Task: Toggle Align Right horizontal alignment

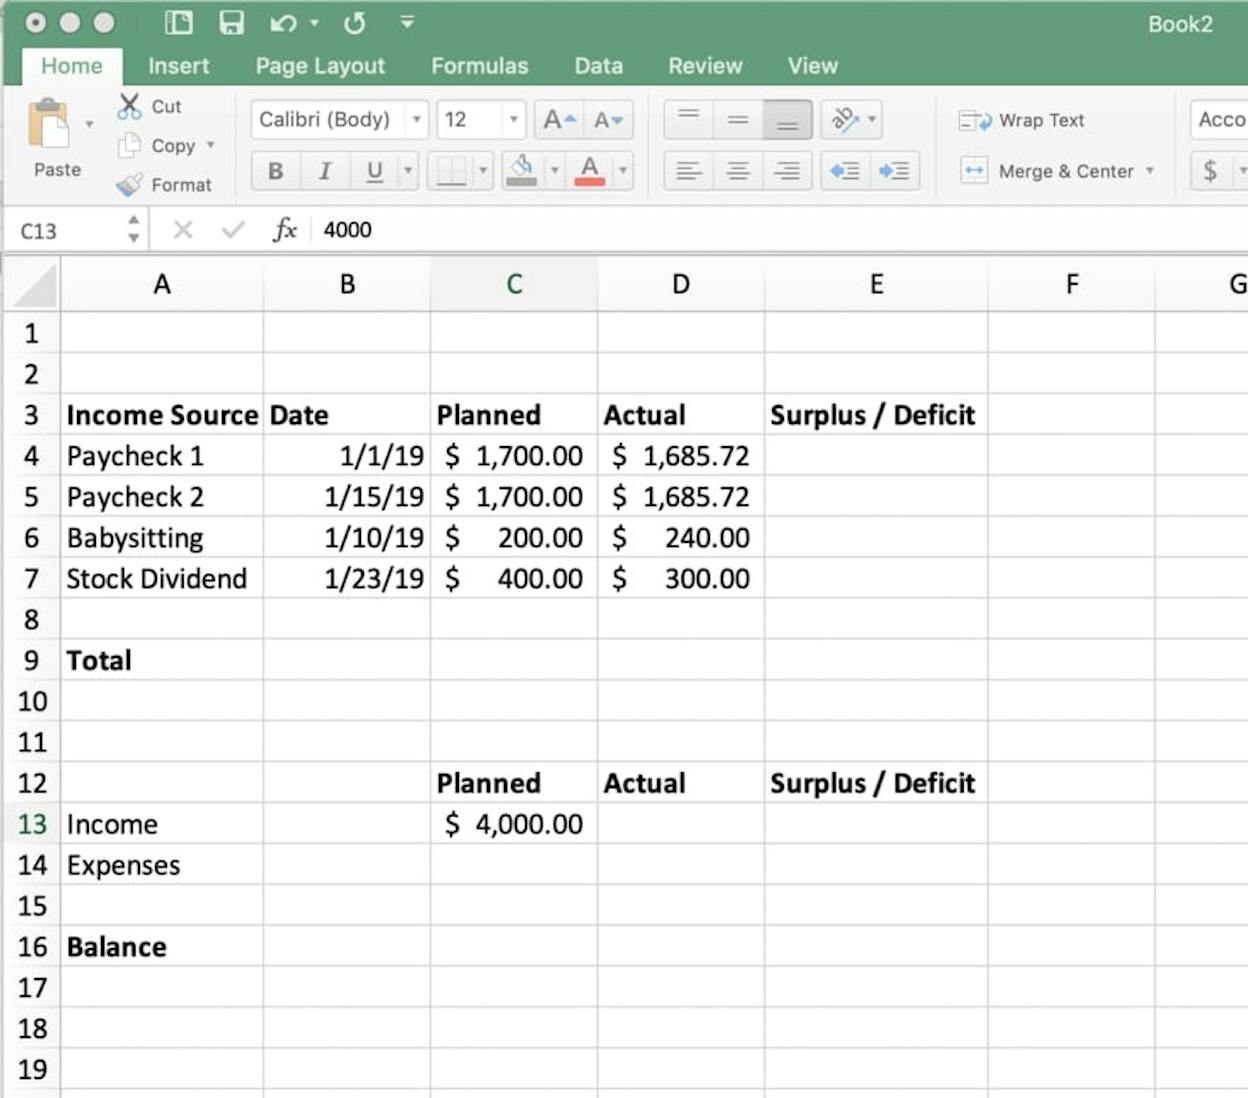Action: pyautogui.click(x=787, y=171)
